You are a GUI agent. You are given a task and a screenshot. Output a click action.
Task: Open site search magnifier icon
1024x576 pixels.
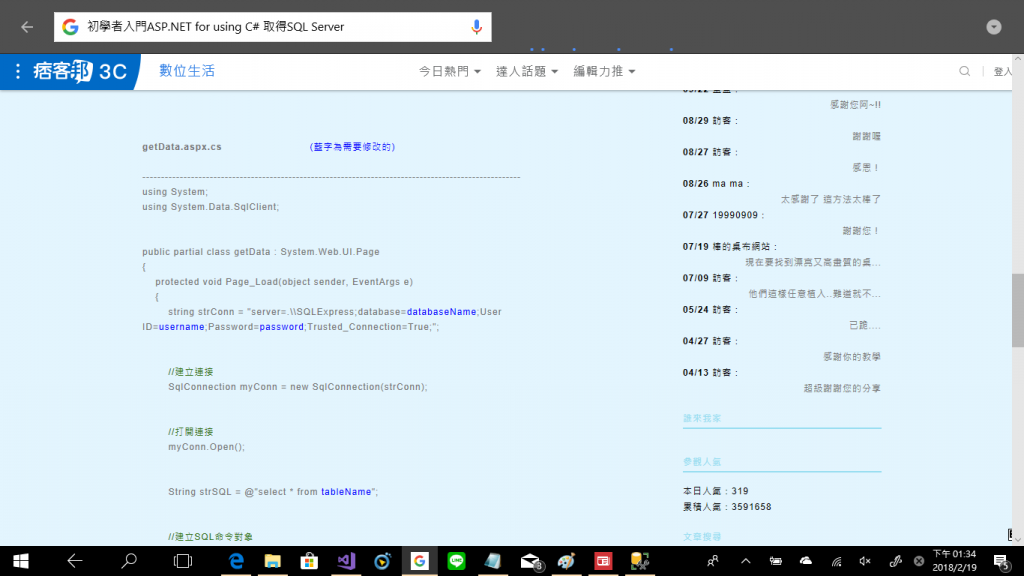(x=965, y=71)
